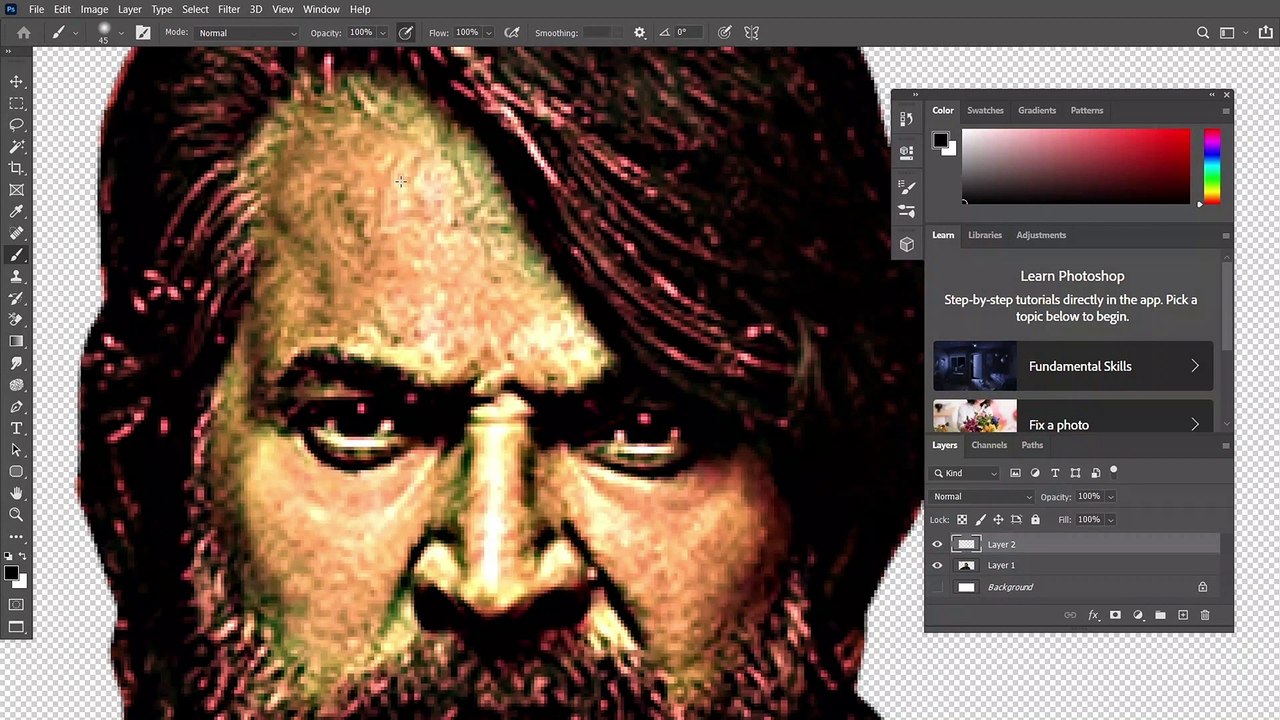Select the History Brush tool

click(16, 298)
